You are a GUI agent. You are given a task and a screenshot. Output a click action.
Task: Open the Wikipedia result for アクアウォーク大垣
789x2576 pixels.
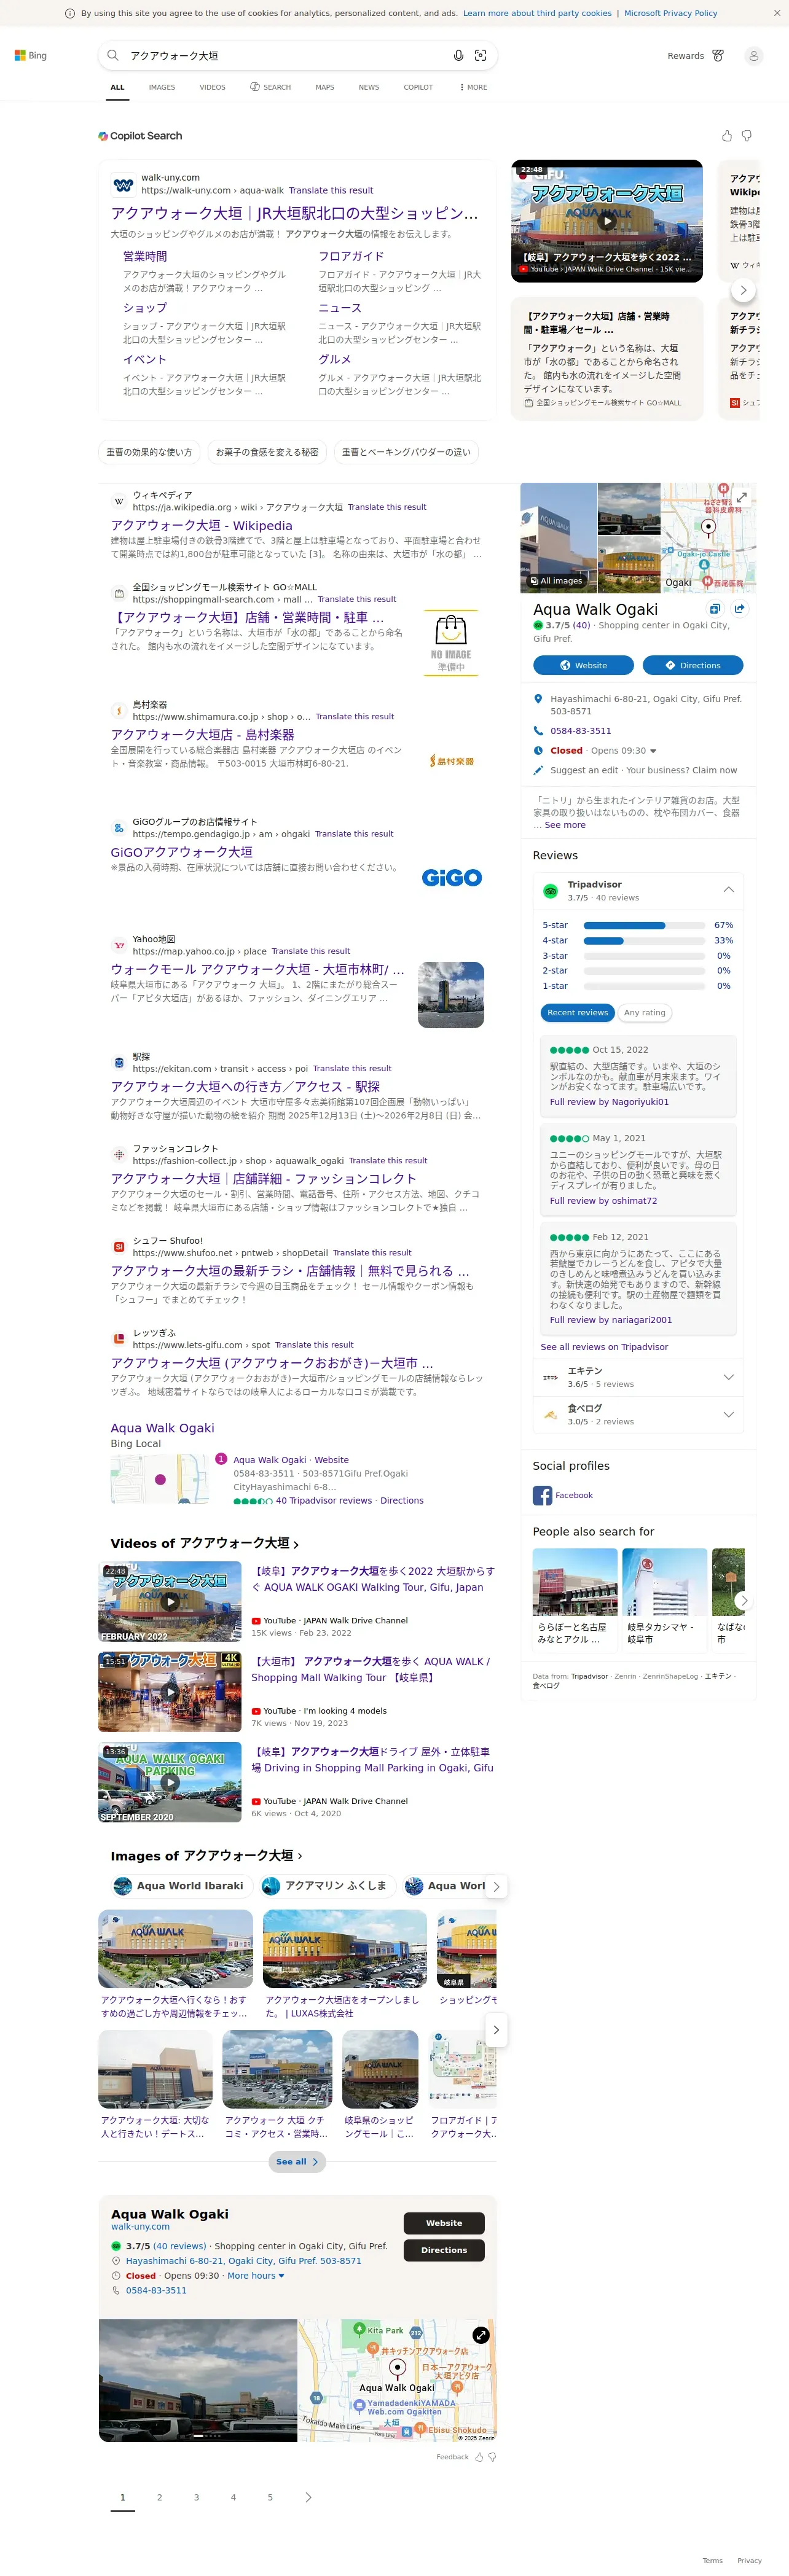202,525
